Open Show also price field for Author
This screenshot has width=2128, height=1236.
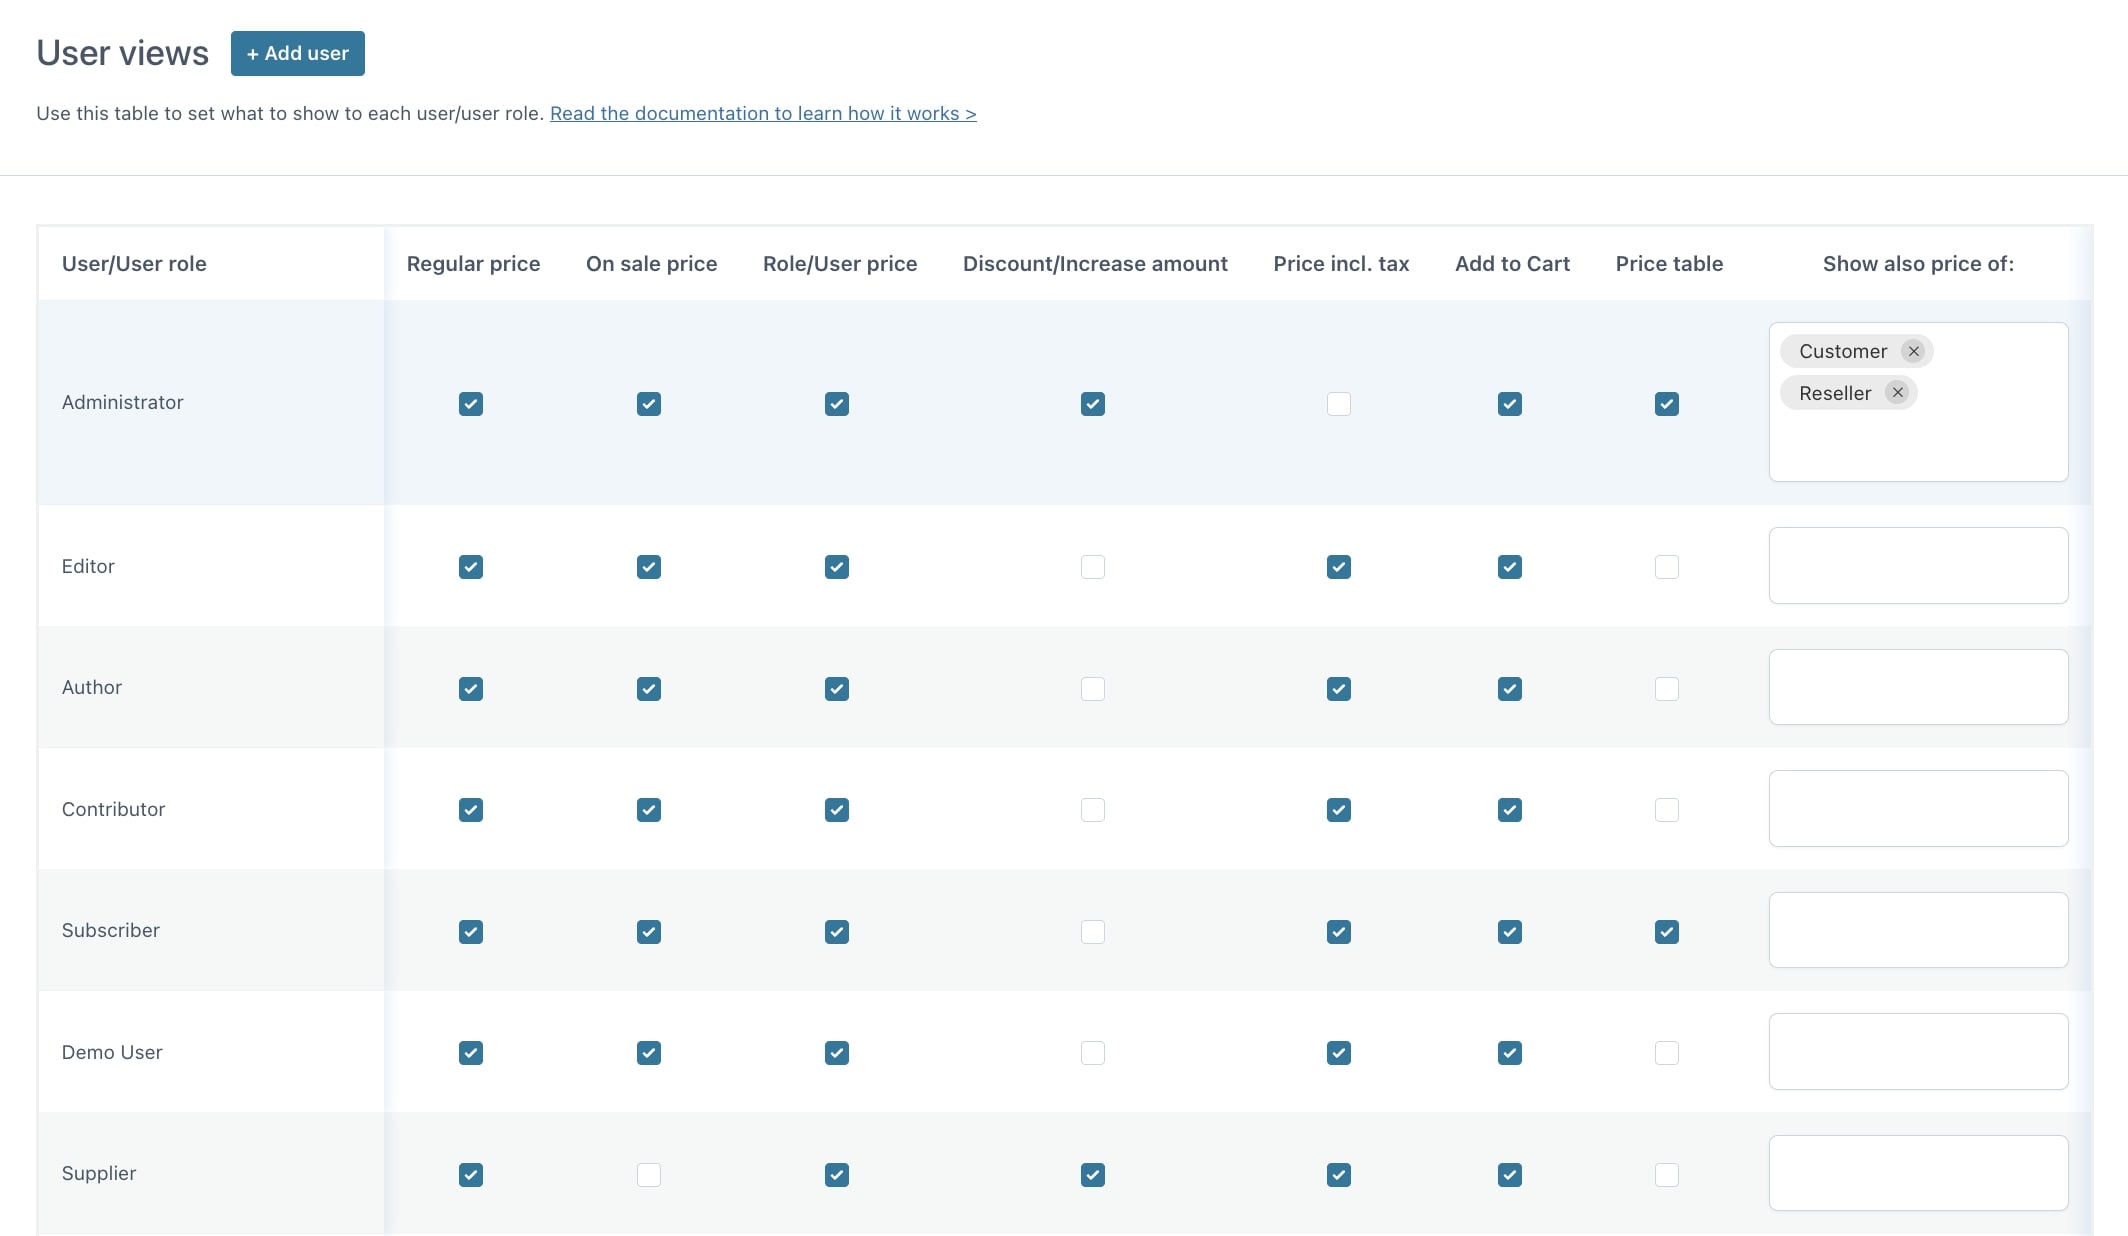click(x=1918, y=687)
